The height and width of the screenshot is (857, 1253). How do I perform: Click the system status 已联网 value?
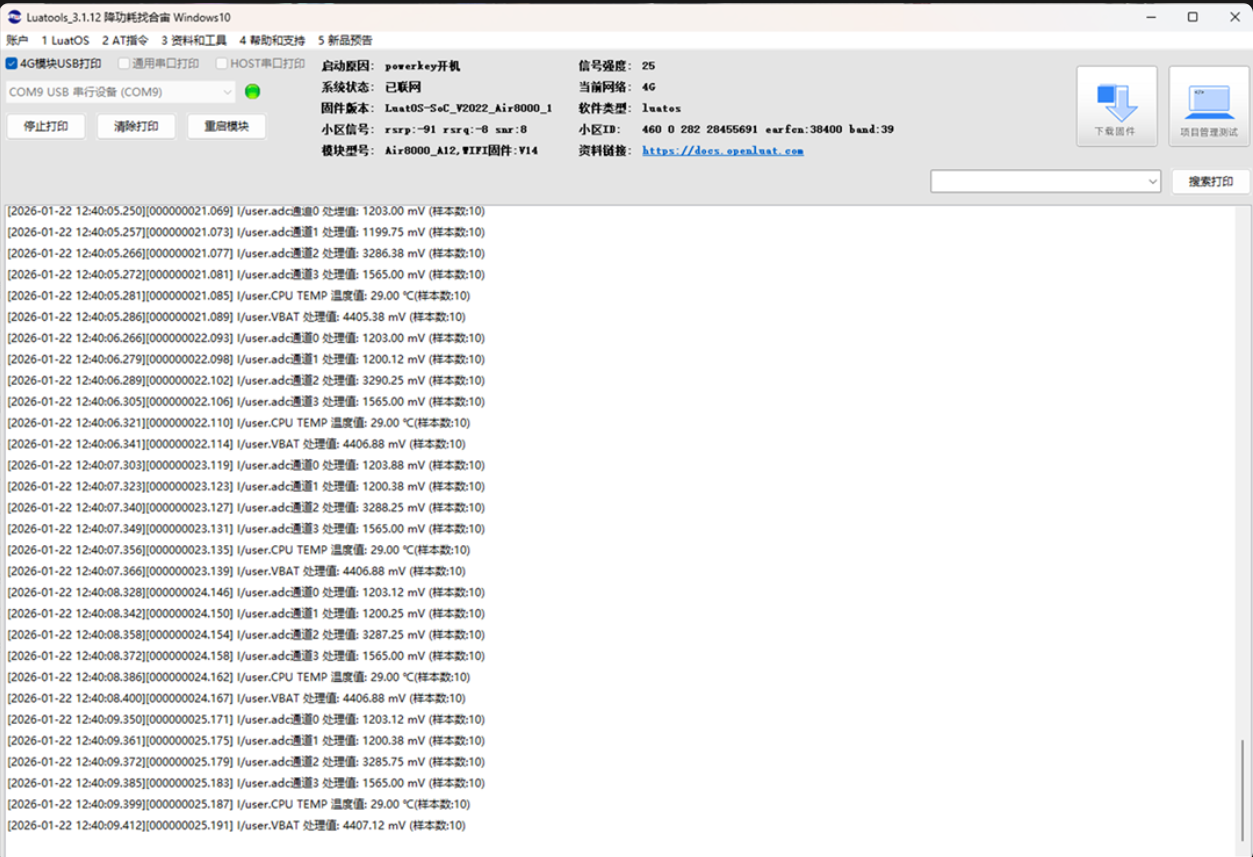pyautogui.click(x=403, y=87)
